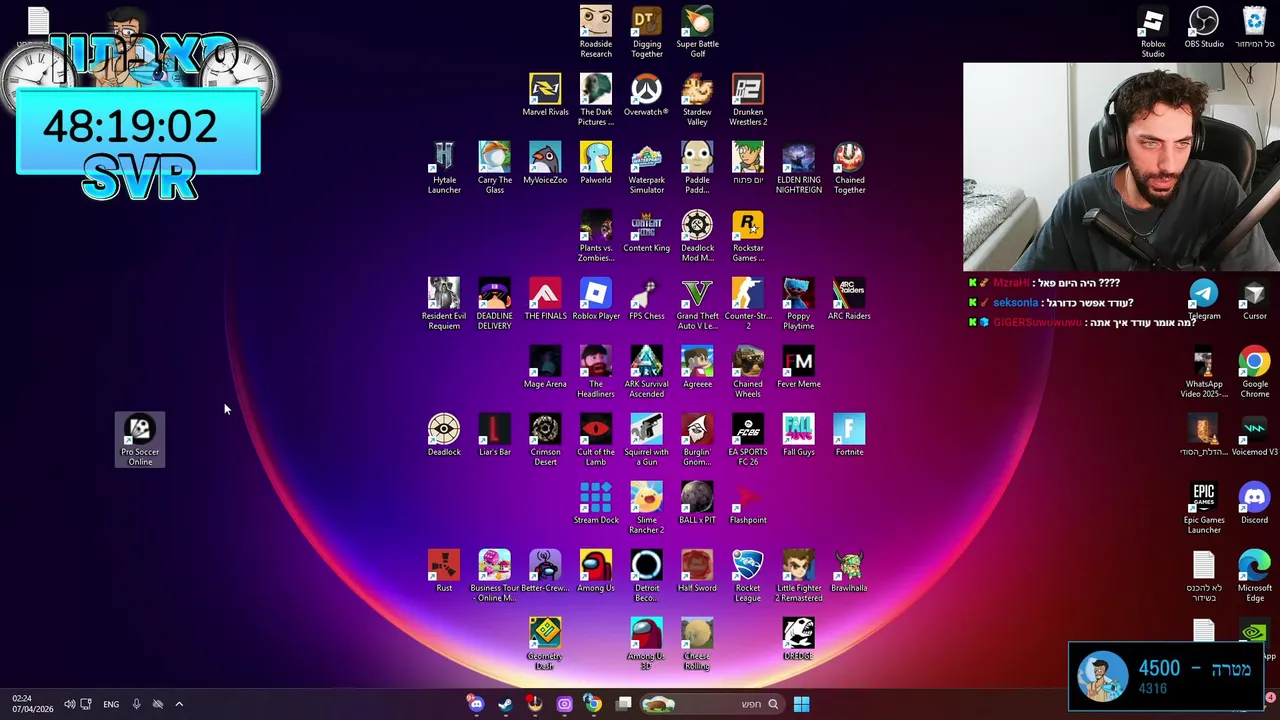
Task: Launch the Digging Together game icon
Action: [647, 32]
